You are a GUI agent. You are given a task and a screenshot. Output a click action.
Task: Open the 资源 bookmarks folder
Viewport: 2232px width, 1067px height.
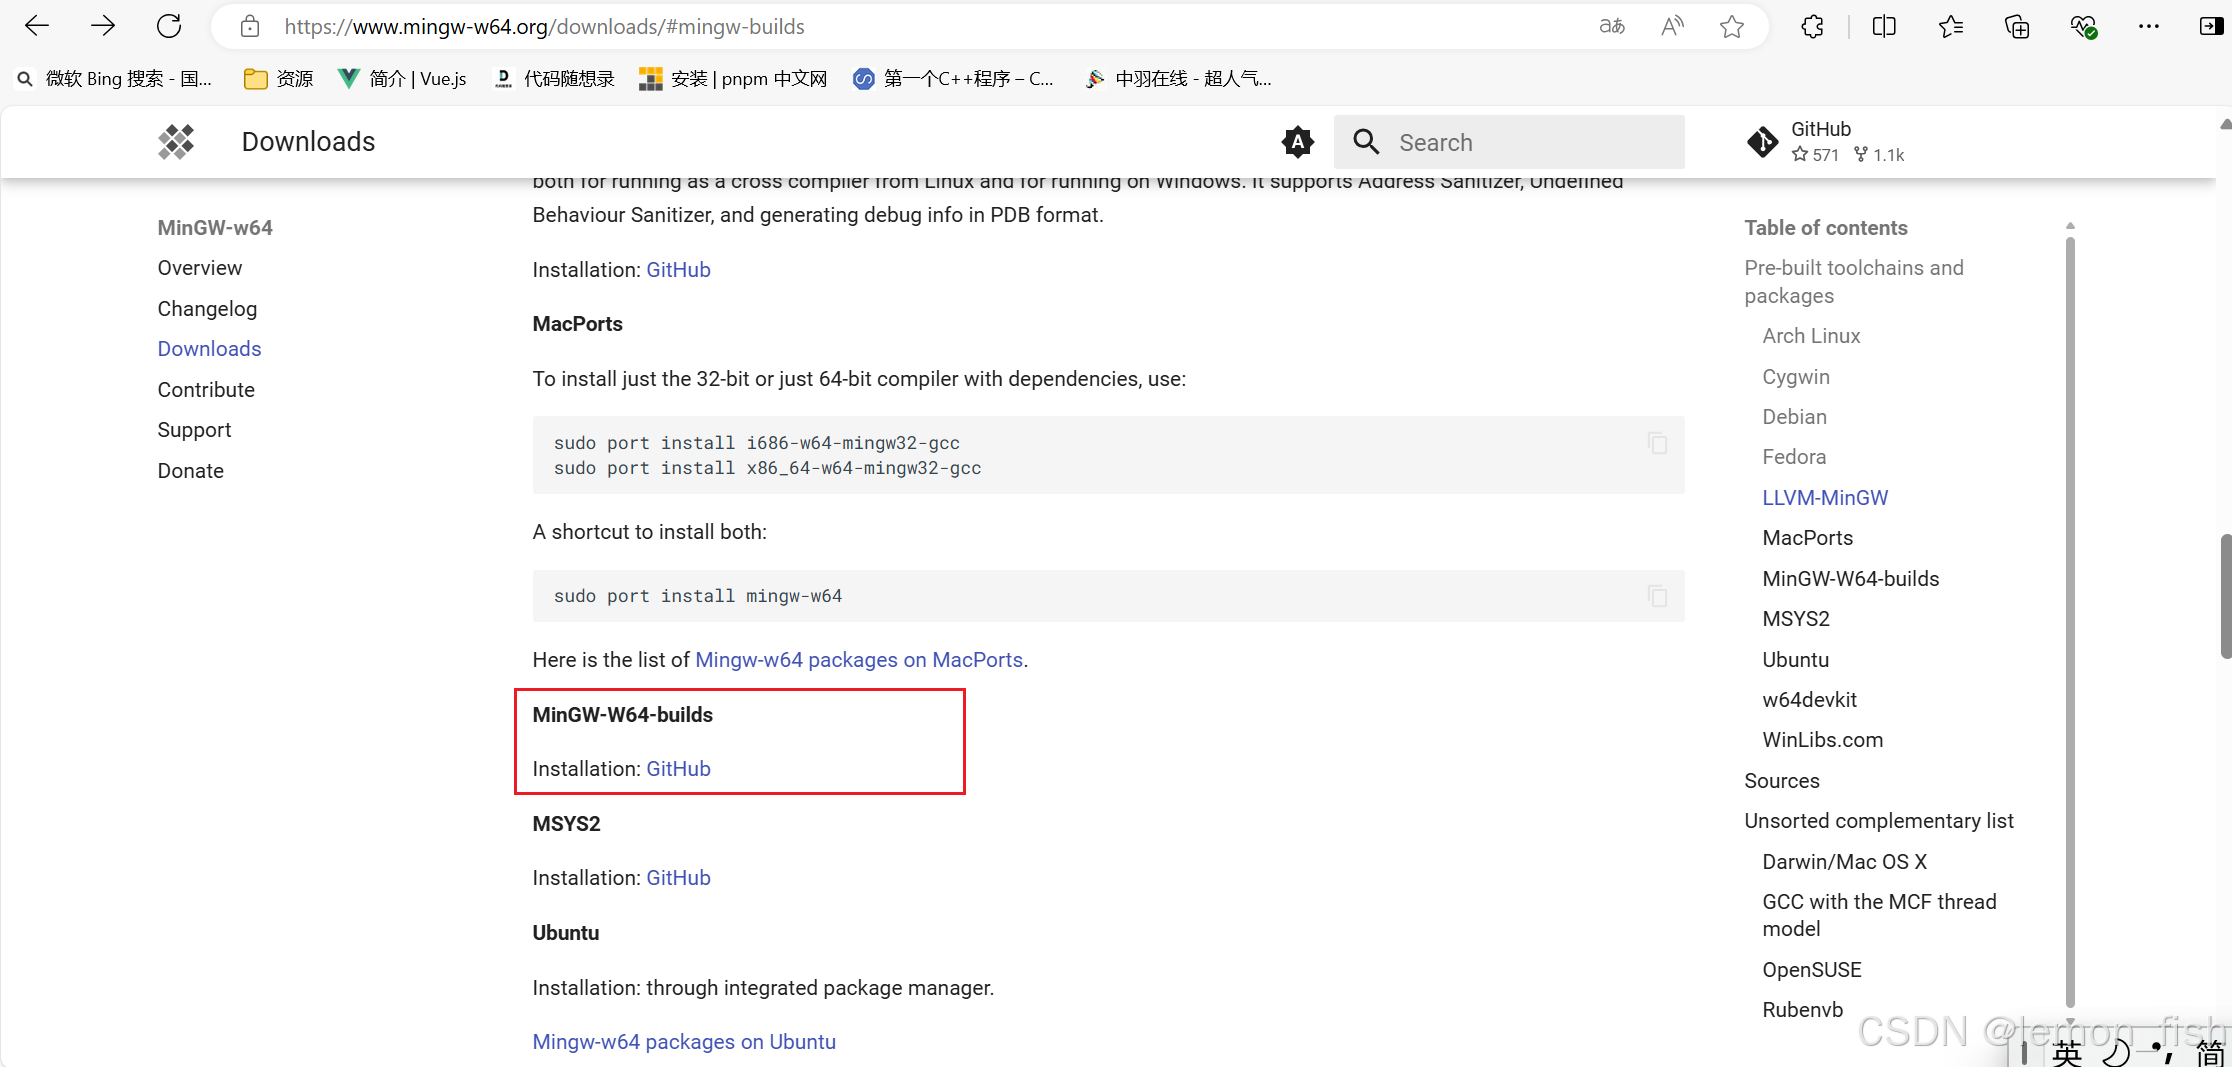[x=279, y=78]
